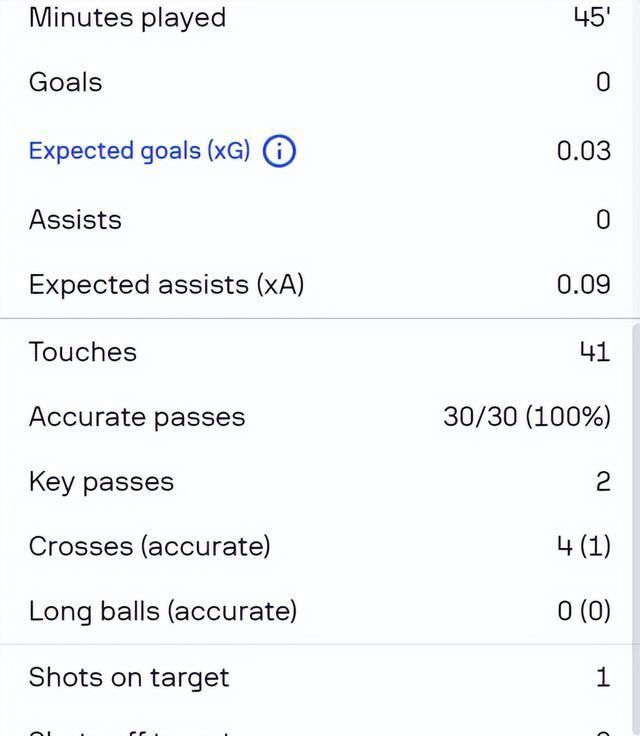The height and width of the screenshot is (736, 640).
Task: Click the Shots on target label
Action: pyautogui.click(x=128, y=678)
